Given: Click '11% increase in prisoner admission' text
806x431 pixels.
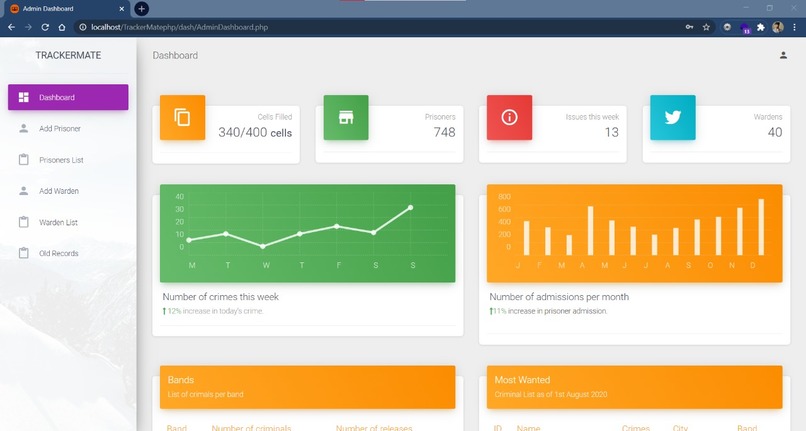Looking at the screenshot, I should pos(548,311).
